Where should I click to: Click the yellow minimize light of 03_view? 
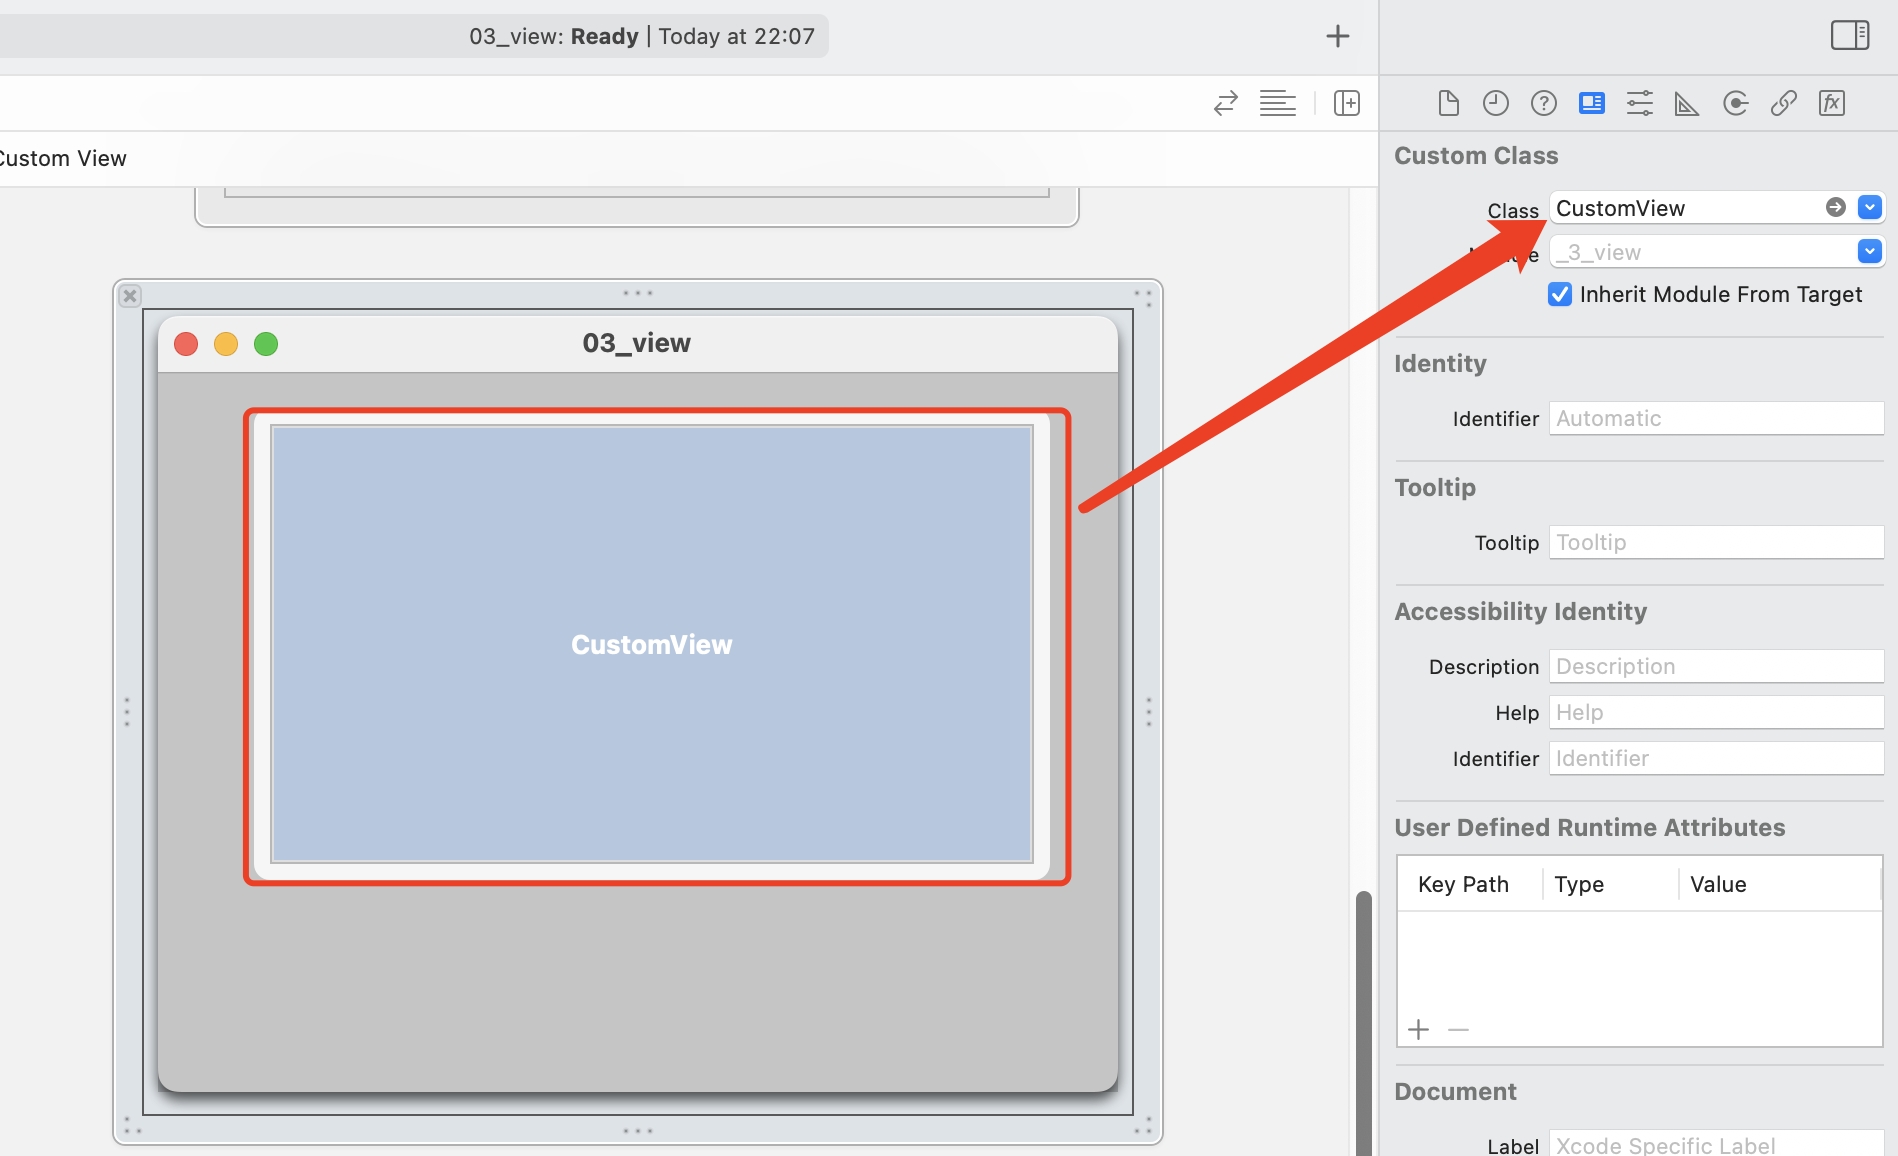point(226,344)
